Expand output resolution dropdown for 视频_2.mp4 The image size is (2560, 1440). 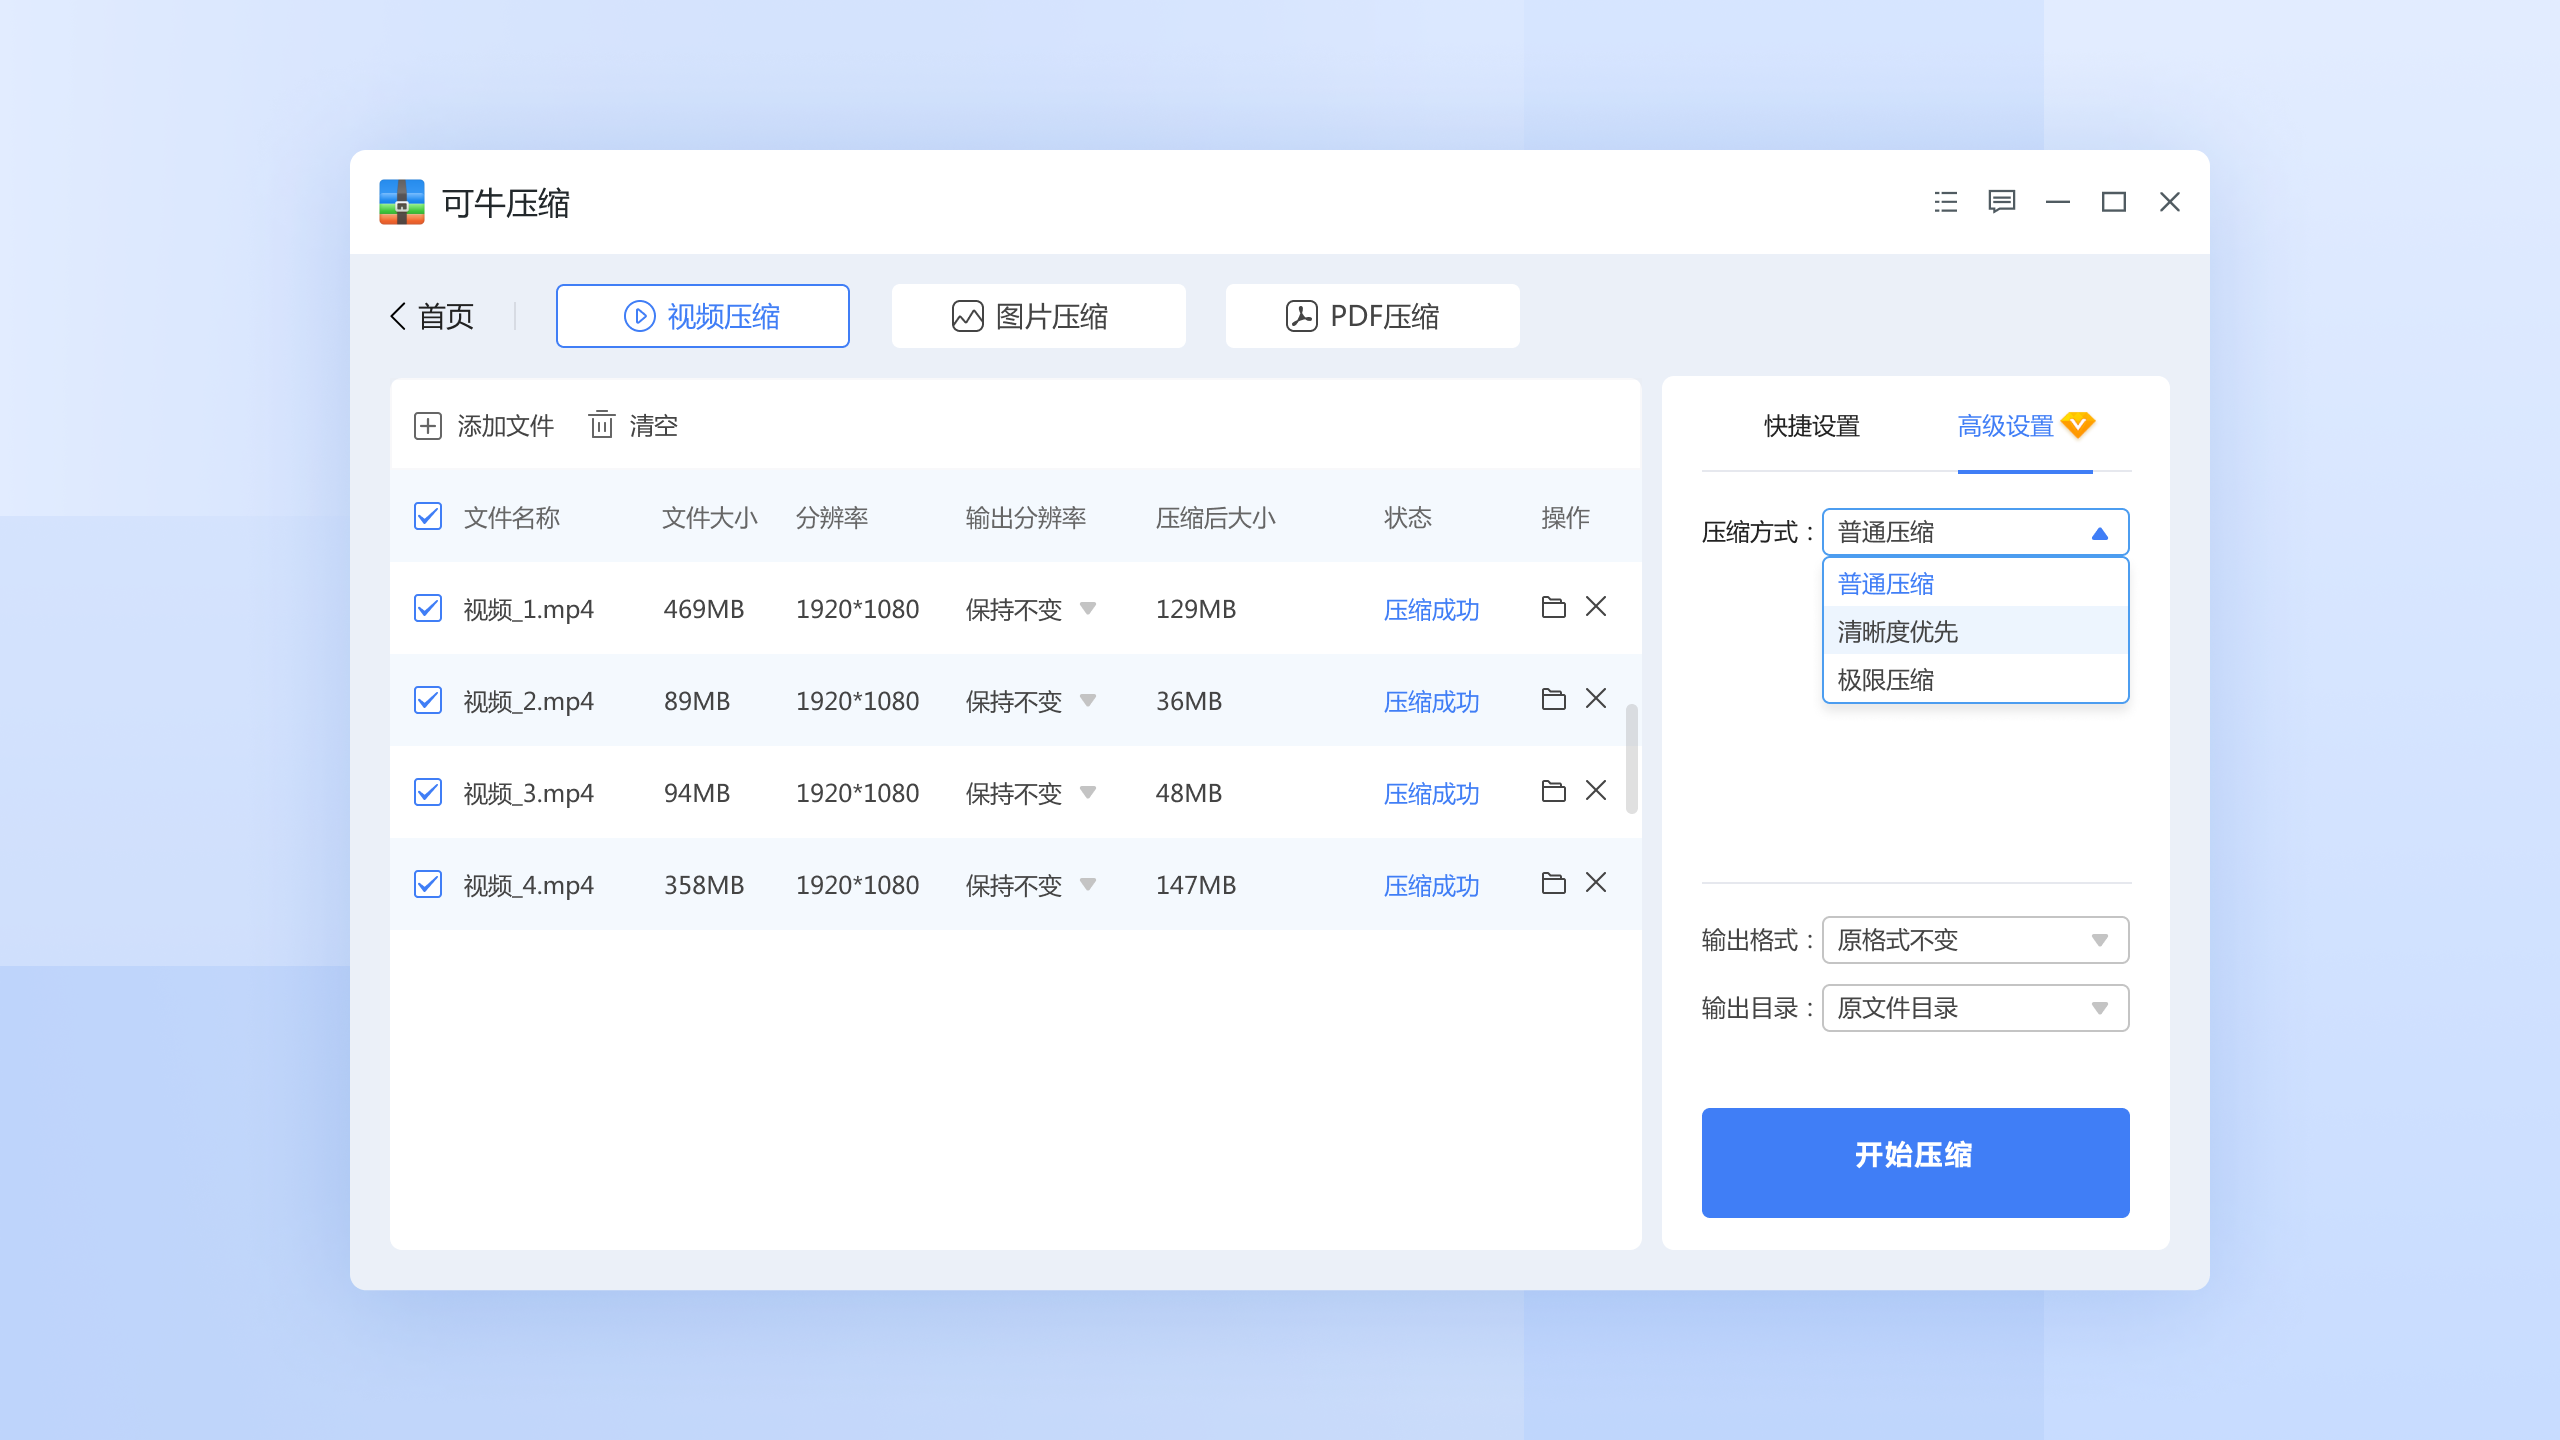[1089, 701]
